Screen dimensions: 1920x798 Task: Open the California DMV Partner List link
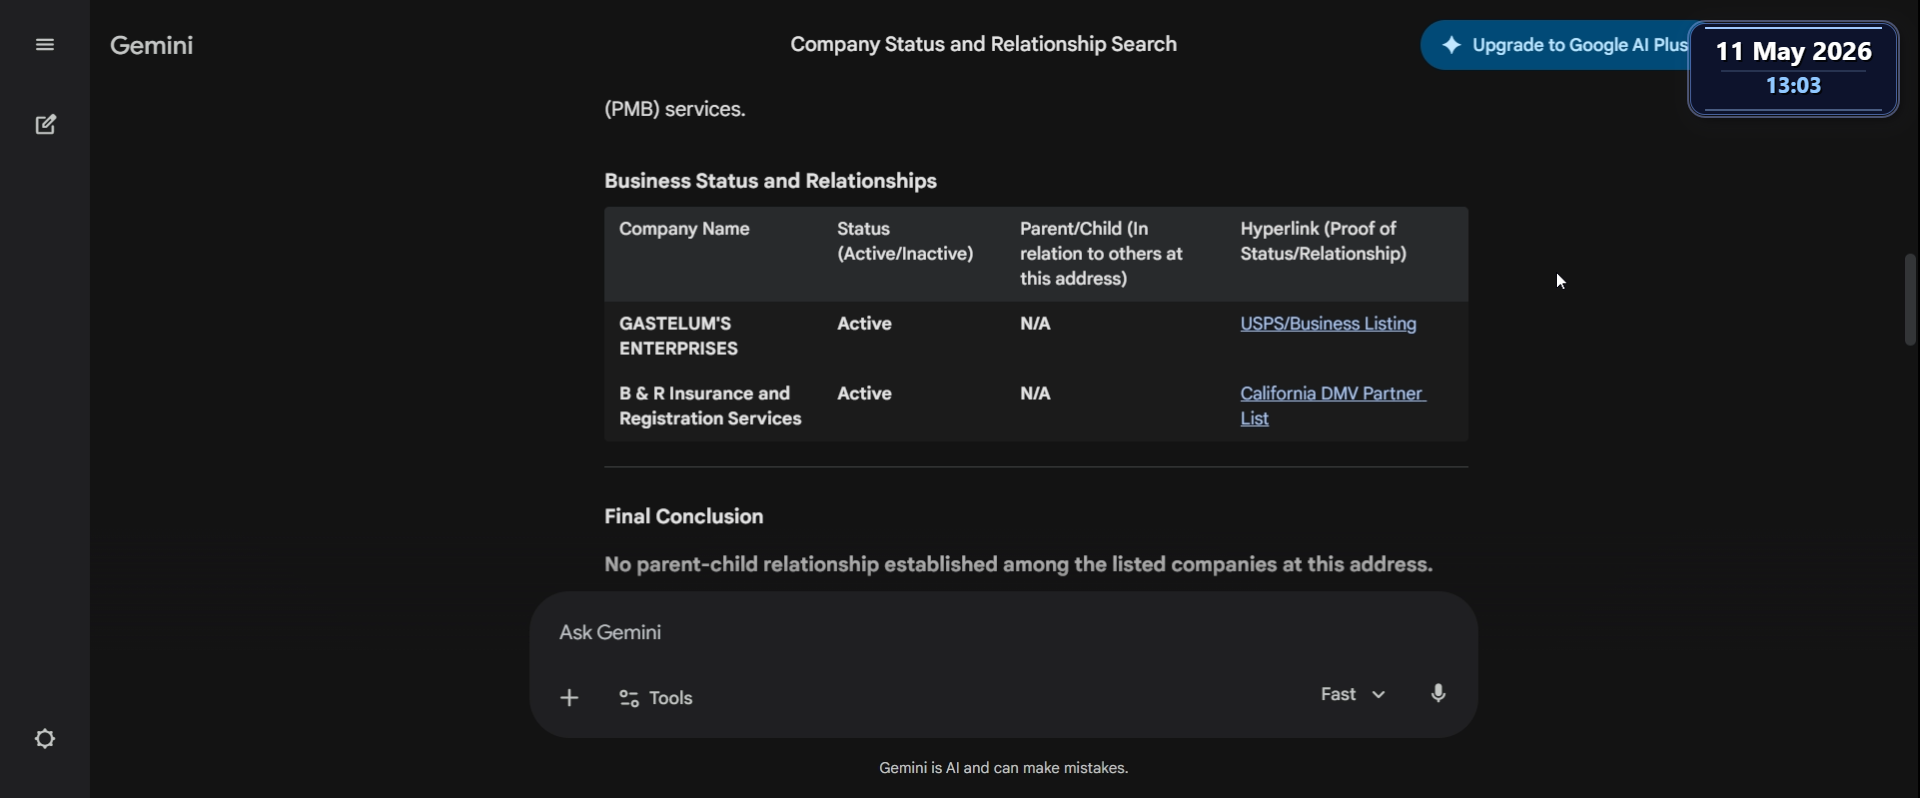[1332, 406]
